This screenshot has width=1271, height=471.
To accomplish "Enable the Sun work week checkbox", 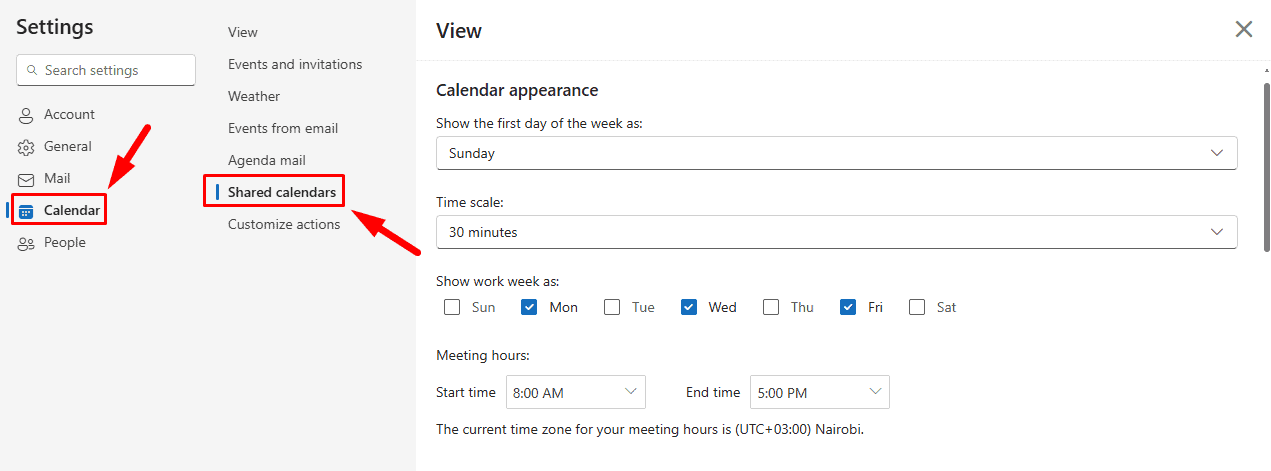I will point(452,307).
